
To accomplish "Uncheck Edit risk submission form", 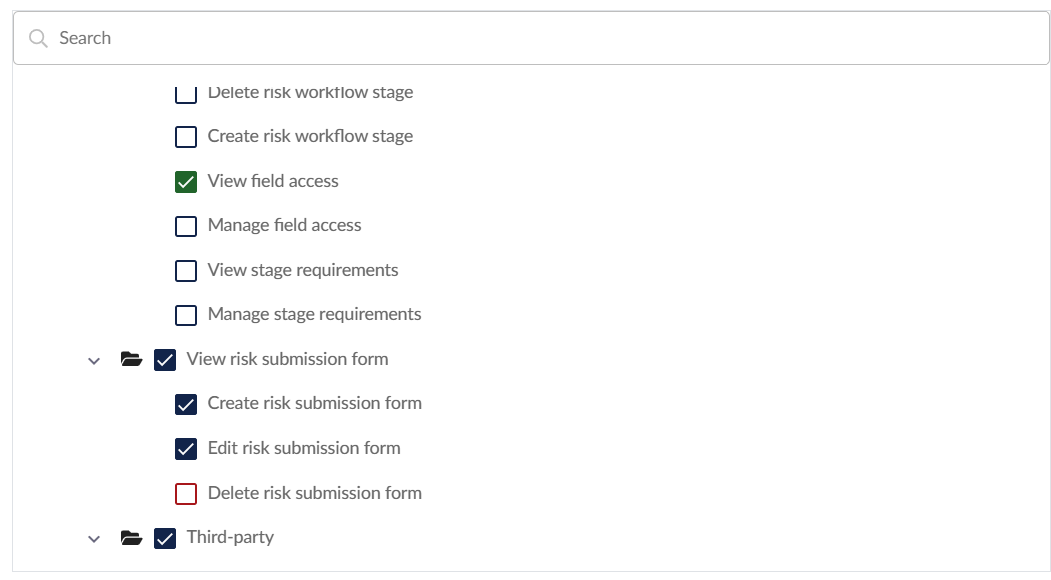I will (186, 449).
